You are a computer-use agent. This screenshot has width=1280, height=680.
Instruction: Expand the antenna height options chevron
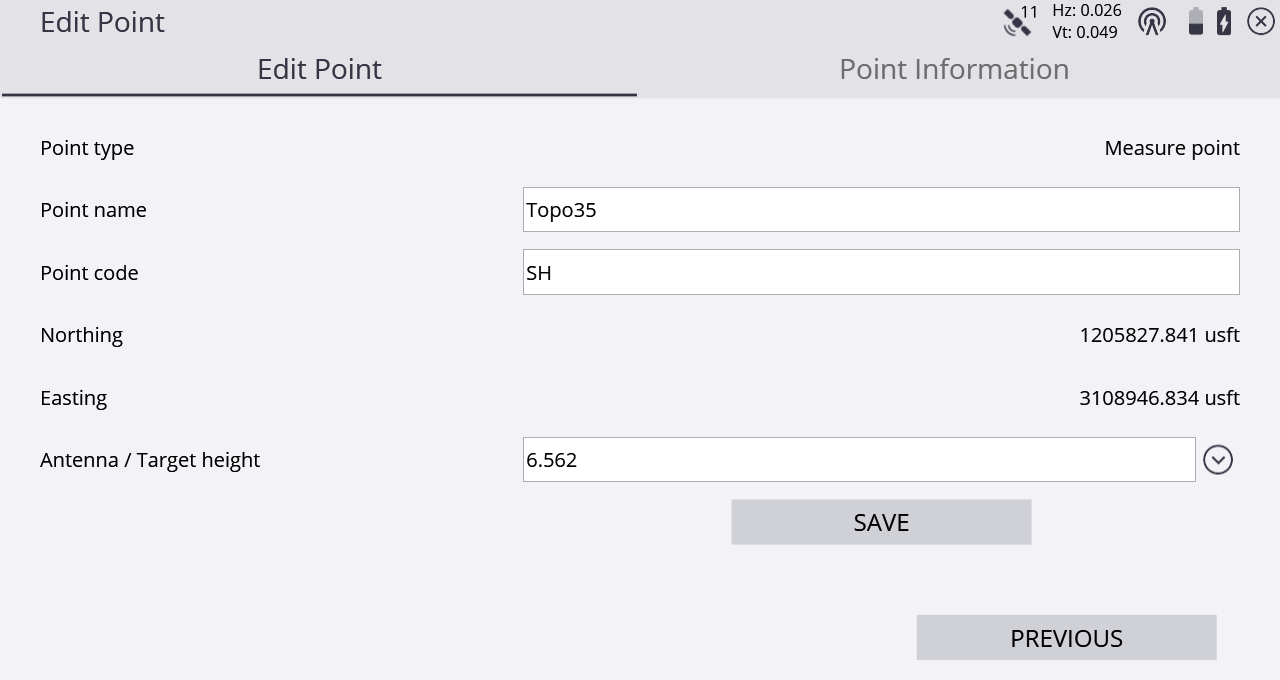(1217, 460)
